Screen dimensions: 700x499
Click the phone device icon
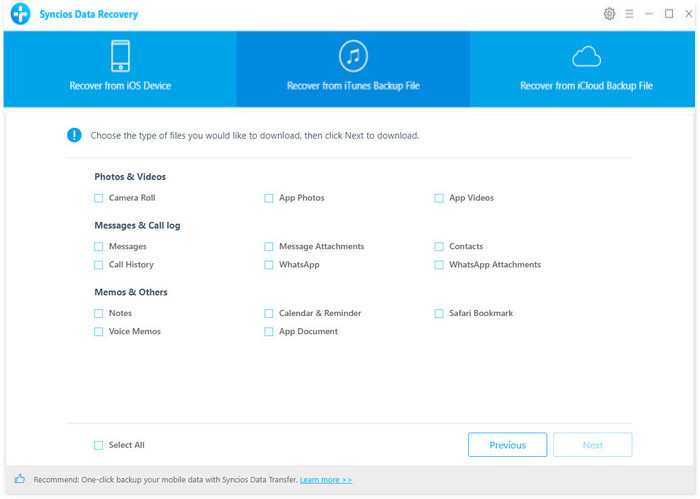click(x=120, y=56)
